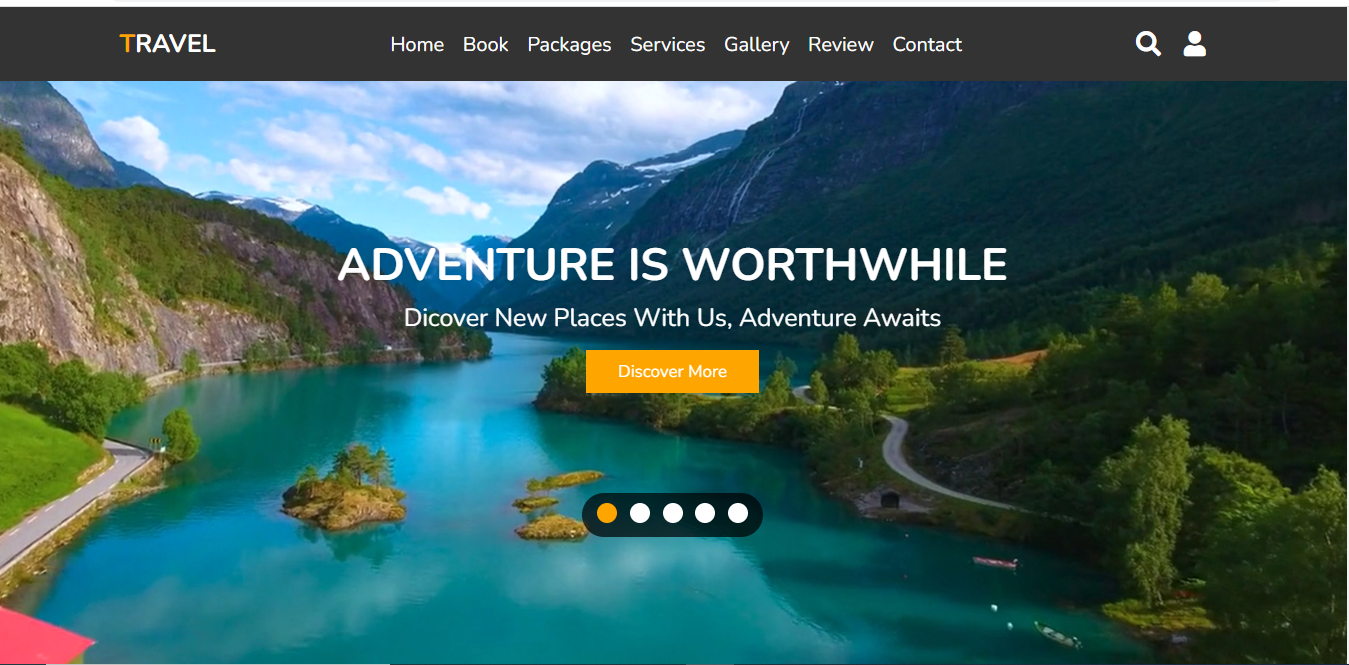Navigate to Packages in the navbar
Screen dimensions: 1349x665
[x=569, y=45]
